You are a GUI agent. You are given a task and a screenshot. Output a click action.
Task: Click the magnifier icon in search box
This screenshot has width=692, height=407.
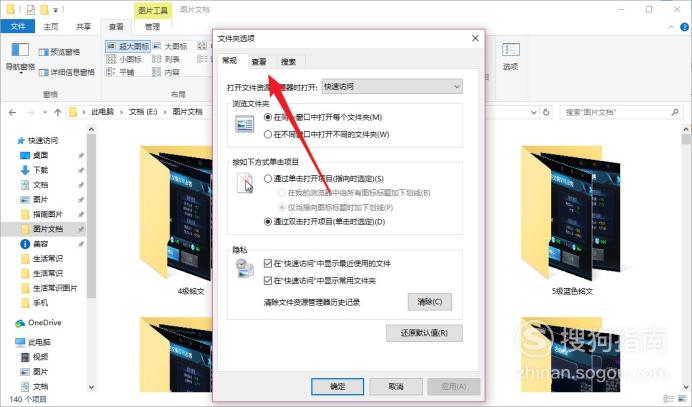click(675, 112)
